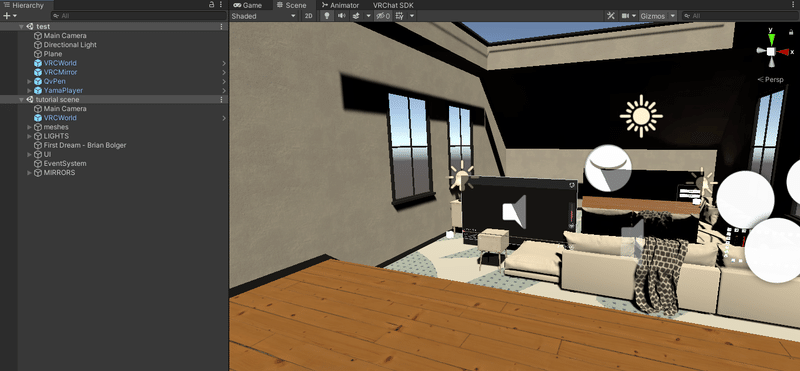
Task: Toggle scene audio speaker button
Action: (341, 16)
